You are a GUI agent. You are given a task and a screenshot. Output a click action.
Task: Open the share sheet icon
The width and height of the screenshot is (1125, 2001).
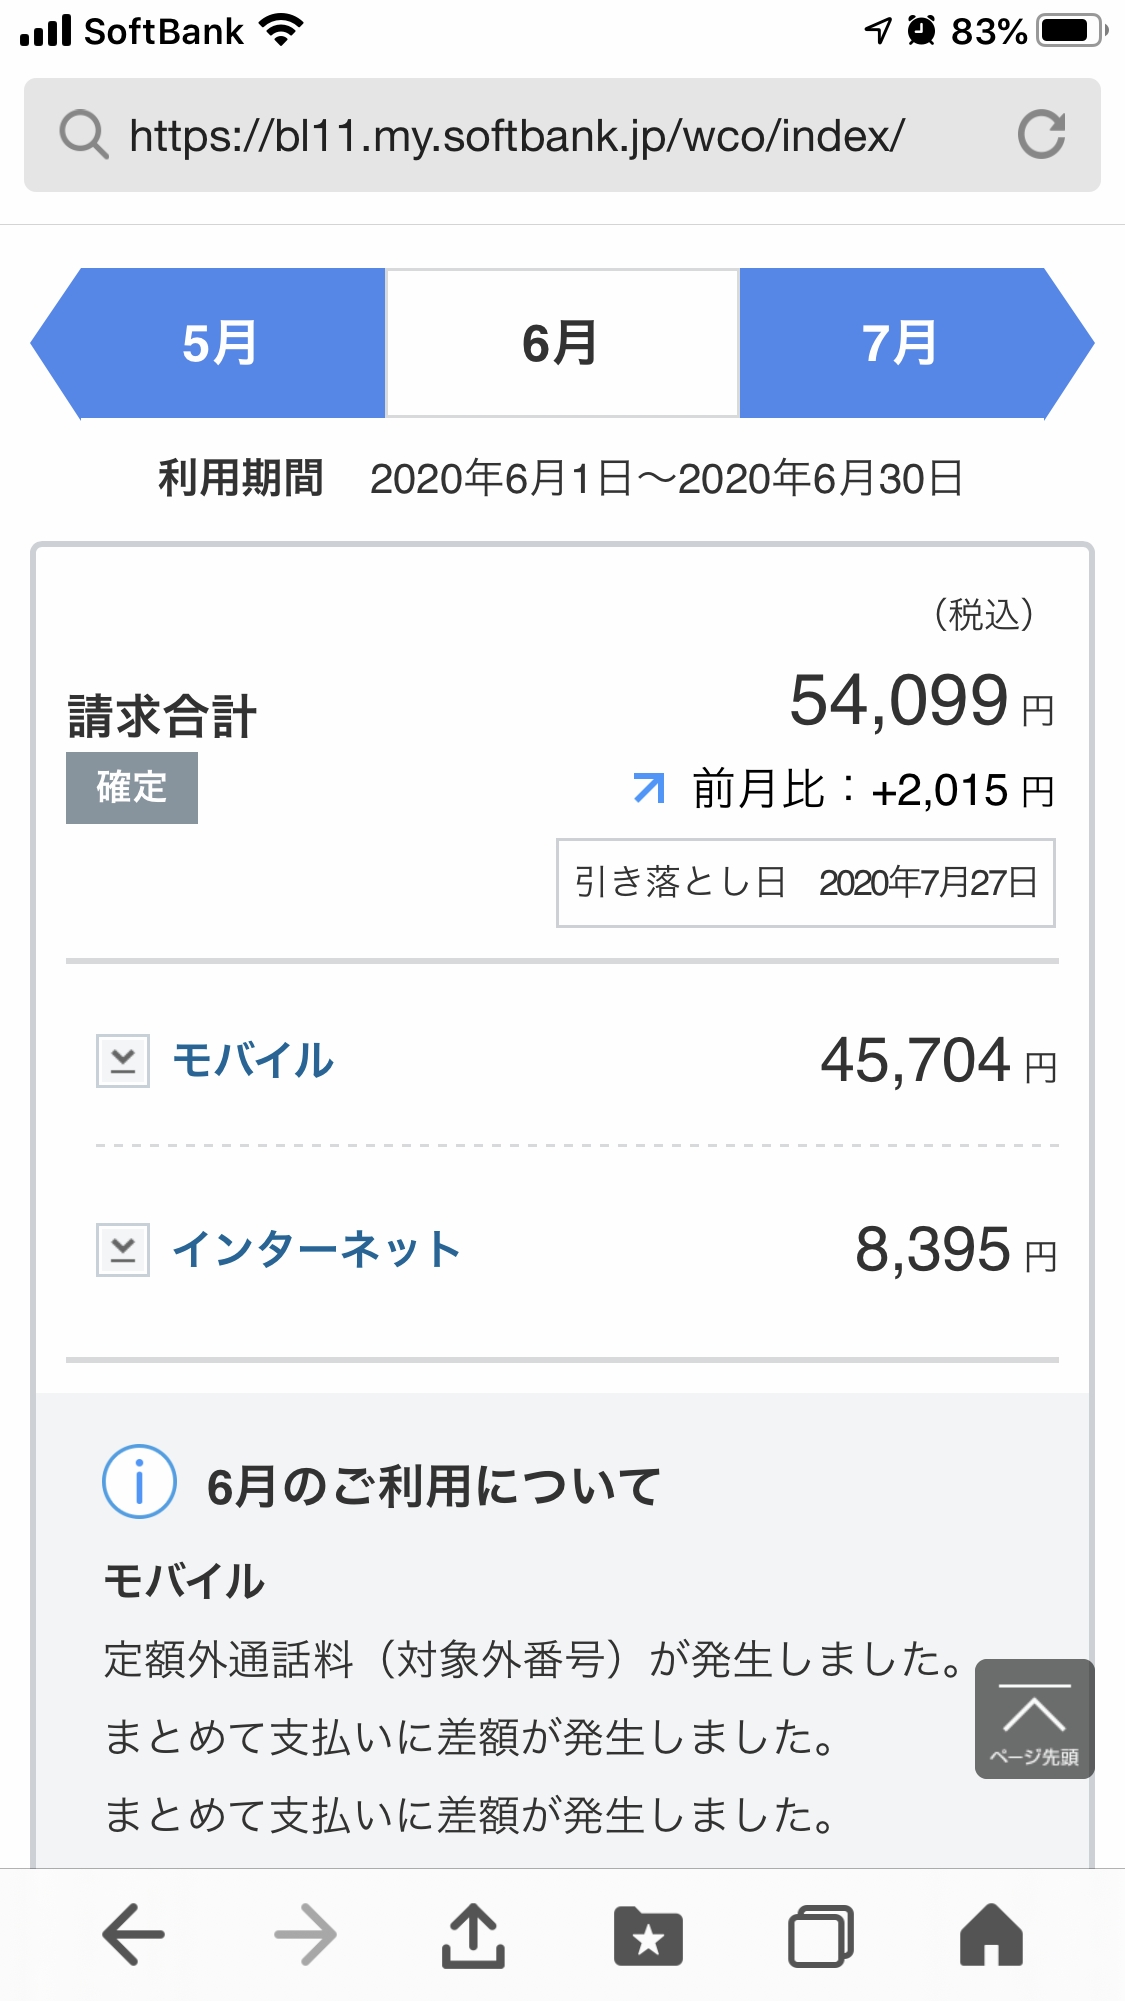(473, 1936)
